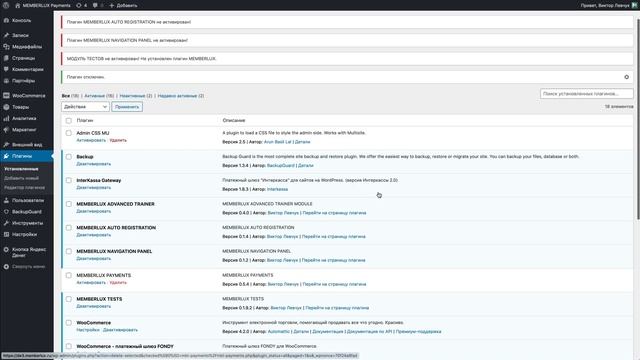This screenshot has height=360, width=640.
Task: Open BackupGuard sidebar item
Action: [27, 212]
